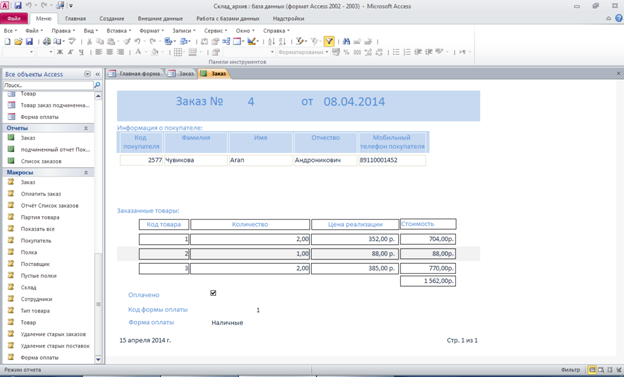Click the Sort descending icon
The image size is (624, 377).
(282, 41)
